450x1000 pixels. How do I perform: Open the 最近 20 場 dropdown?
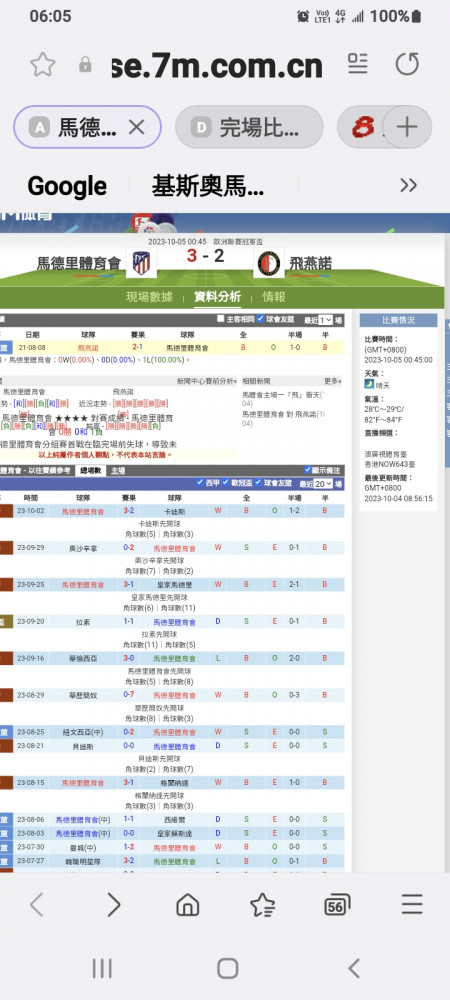point(323,484)
